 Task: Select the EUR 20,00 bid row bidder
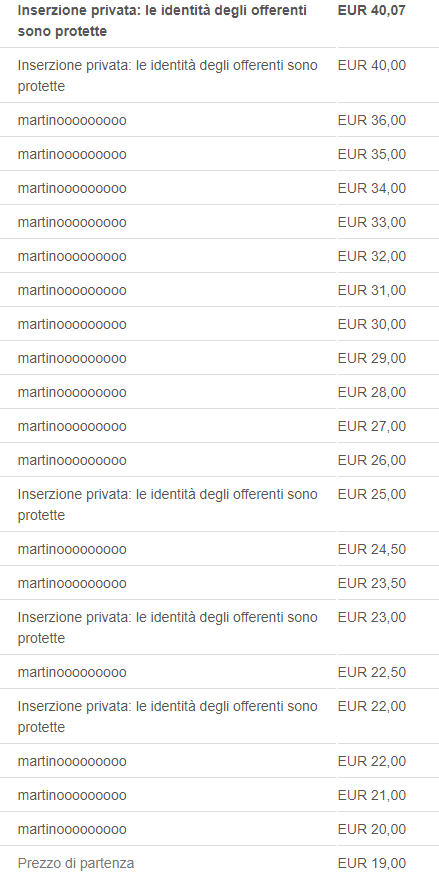pyautogui.click(x=71, y=829)
